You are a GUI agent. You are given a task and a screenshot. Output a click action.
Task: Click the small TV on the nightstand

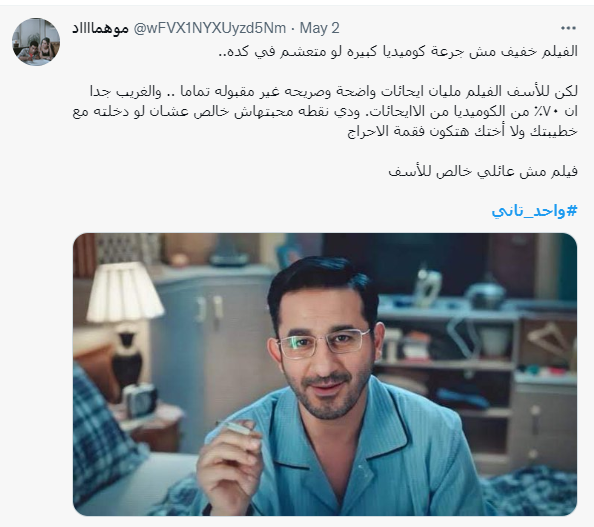[x=140, y=400]
